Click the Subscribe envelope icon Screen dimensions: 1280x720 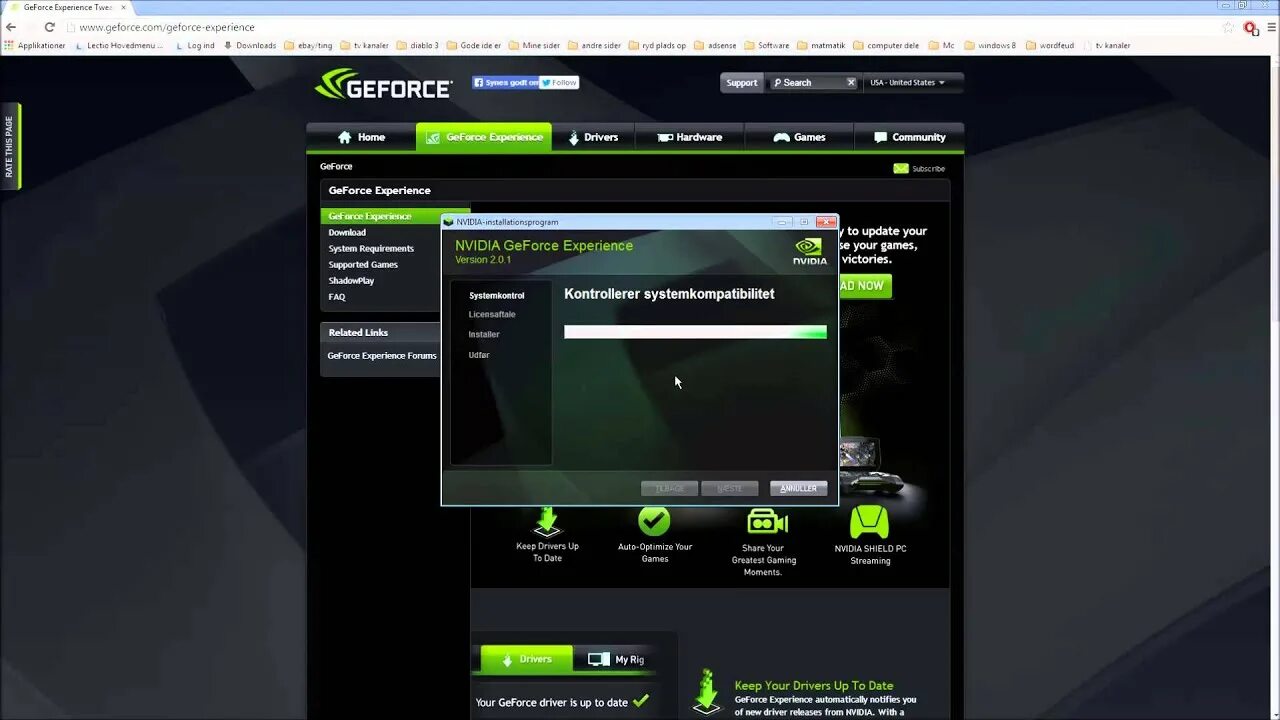901,168
